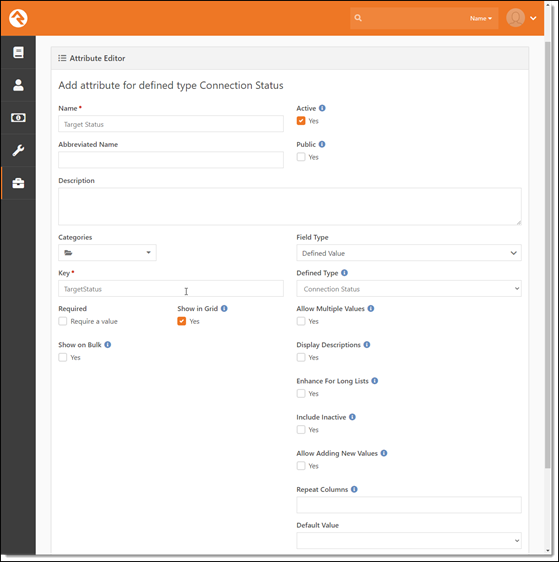Click the Key input field
The width and height of the screenshot is (559, 562).
171,289
